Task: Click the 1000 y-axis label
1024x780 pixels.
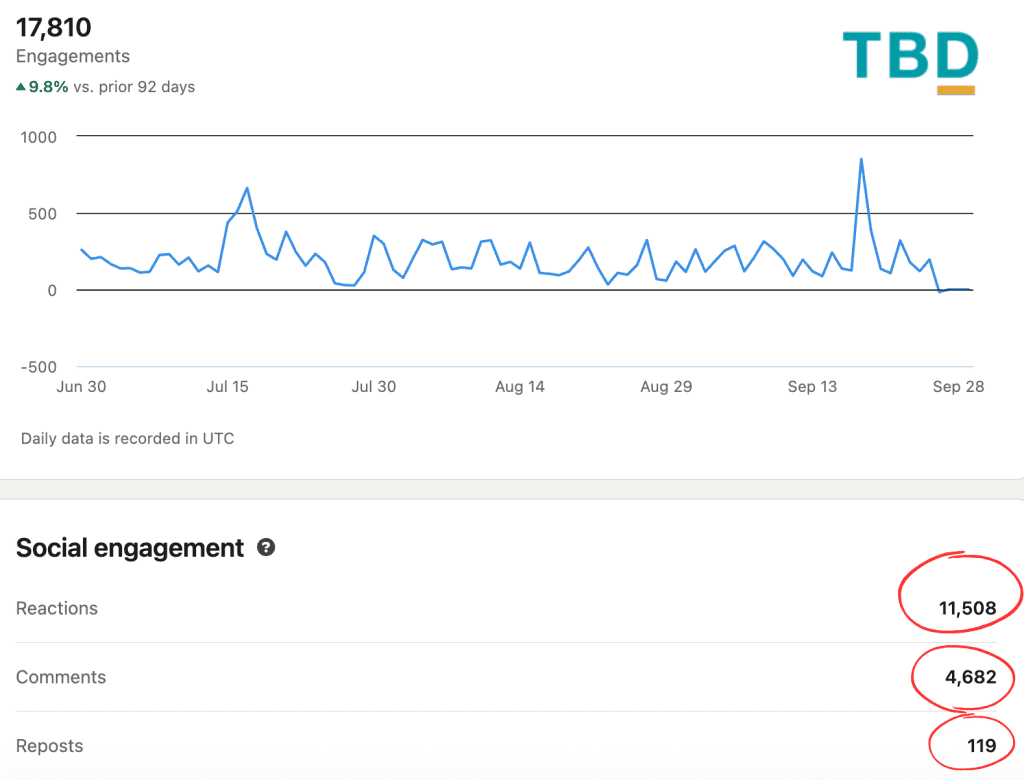Action: pyautogui.click(x=38, y=137)
